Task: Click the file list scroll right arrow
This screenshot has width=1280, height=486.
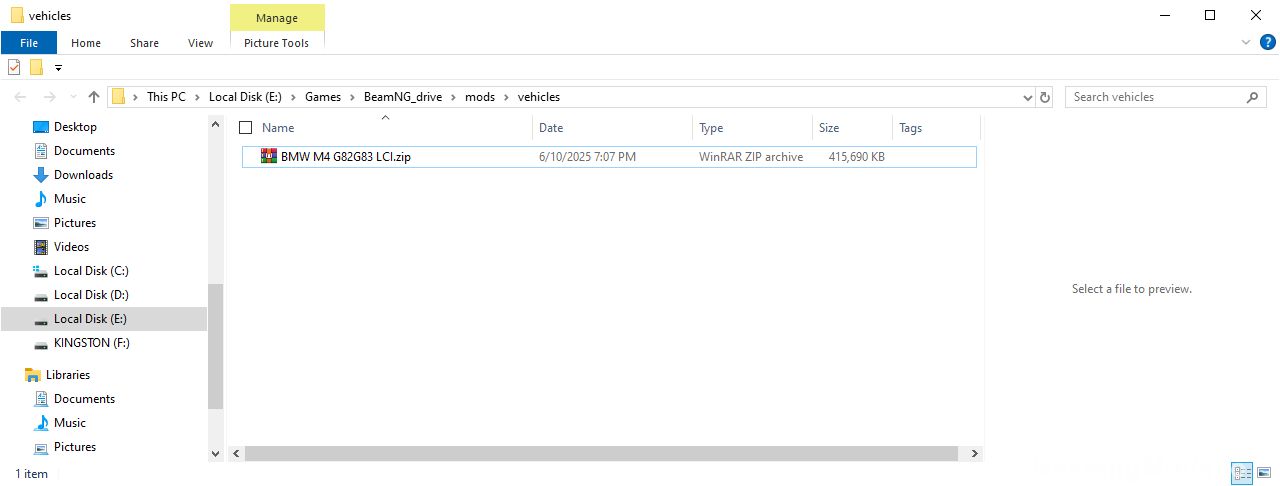Action: (975, 454)
